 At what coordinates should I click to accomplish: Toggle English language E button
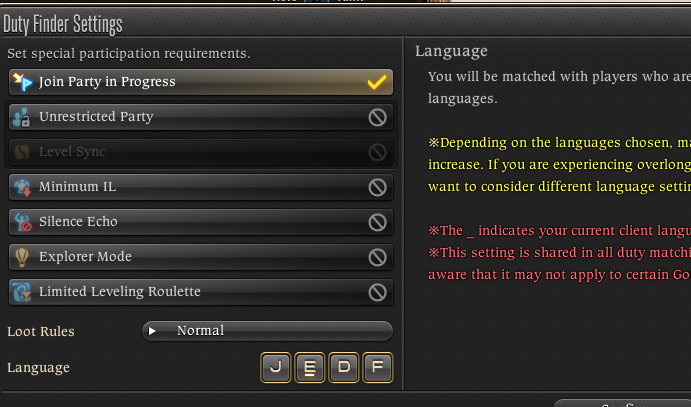pyautogui.click(x=309, y=367)
